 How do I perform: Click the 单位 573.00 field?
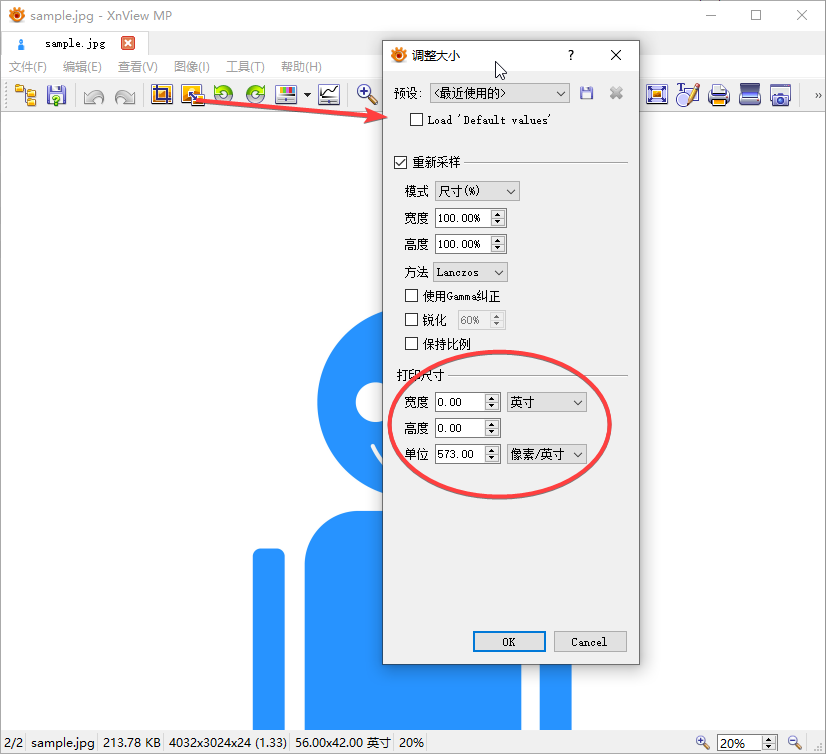coord(460,454)
